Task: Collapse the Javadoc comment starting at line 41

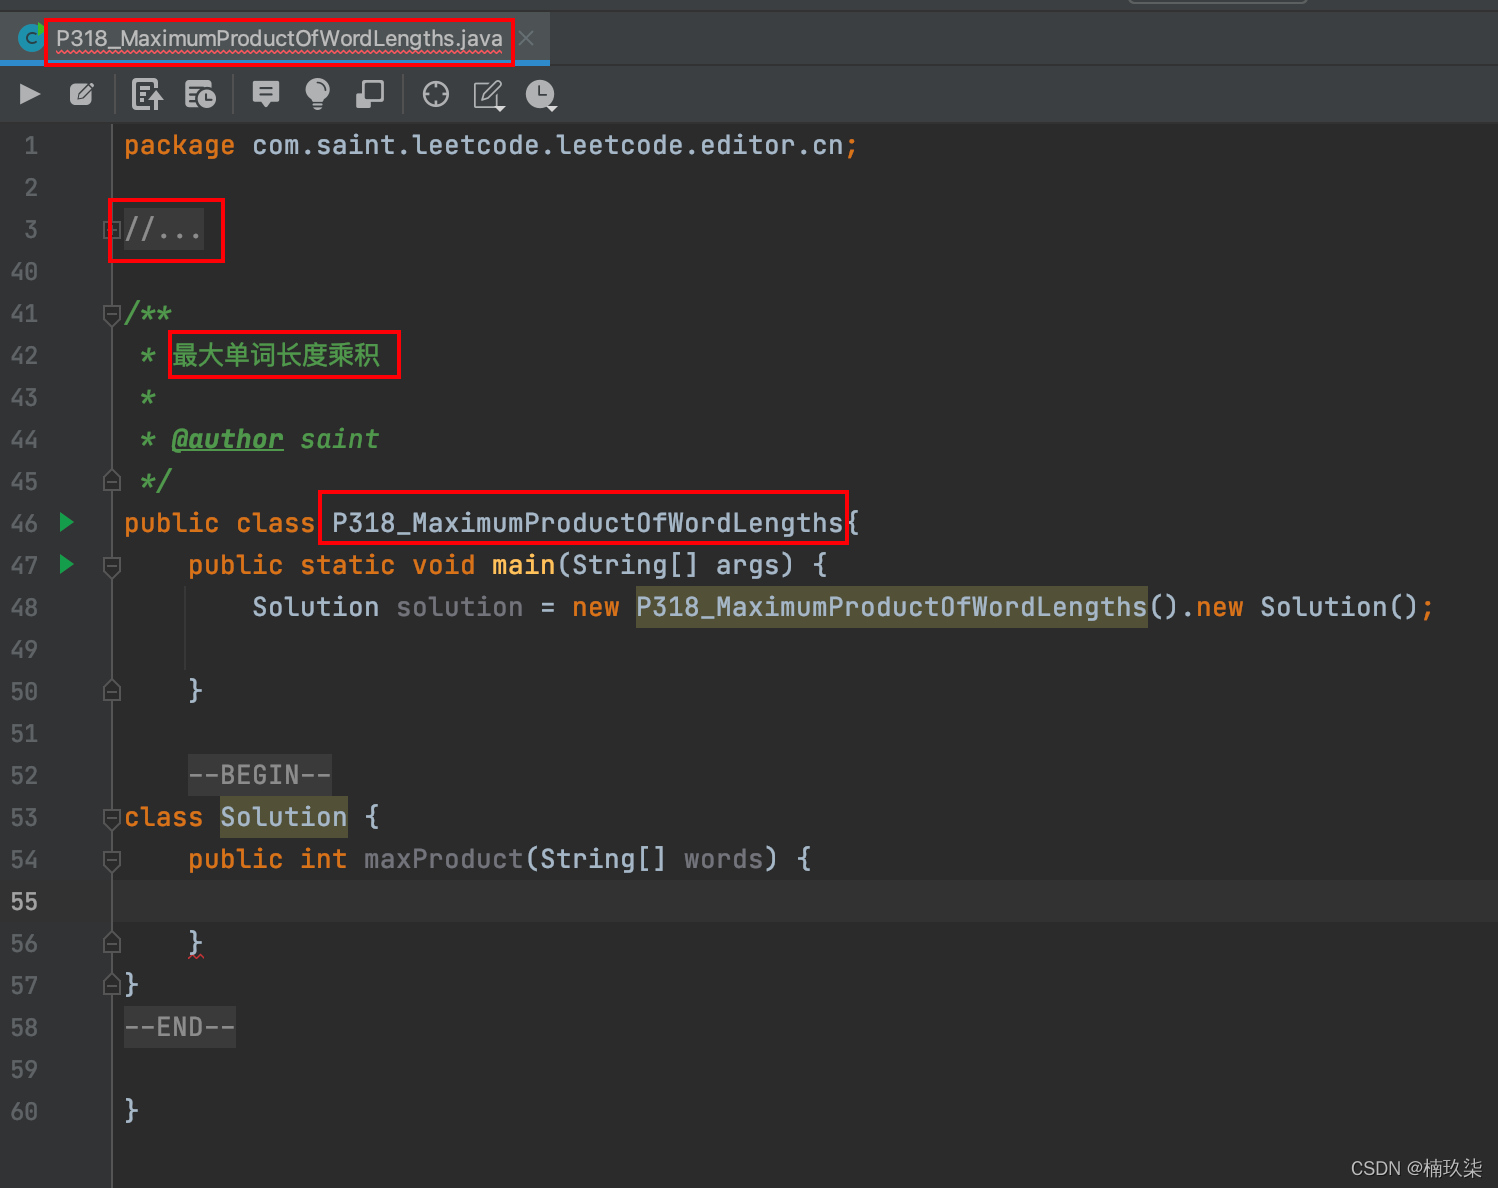Action: 112,314
